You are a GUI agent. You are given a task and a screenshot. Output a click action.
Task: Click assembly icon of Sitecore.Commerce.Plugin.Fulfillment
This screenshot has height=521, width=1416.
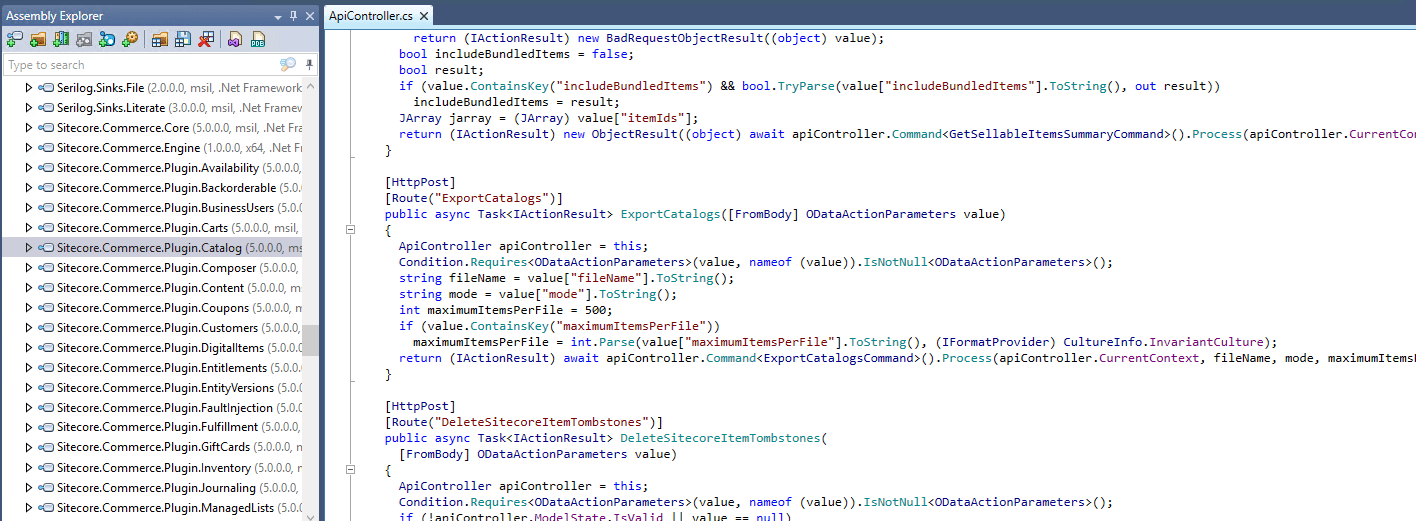(x=46, y=428)
